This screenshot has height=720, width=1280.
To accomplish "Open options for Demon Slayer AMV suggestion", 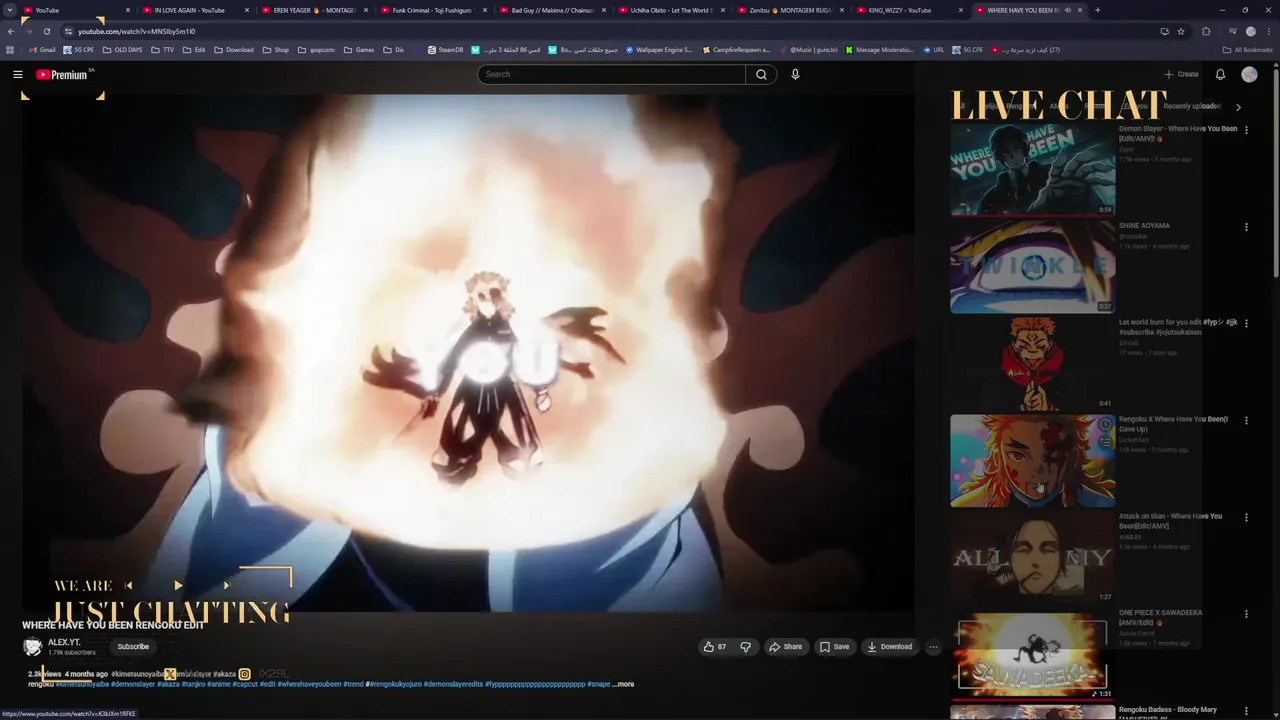I will pos(1246,130).
